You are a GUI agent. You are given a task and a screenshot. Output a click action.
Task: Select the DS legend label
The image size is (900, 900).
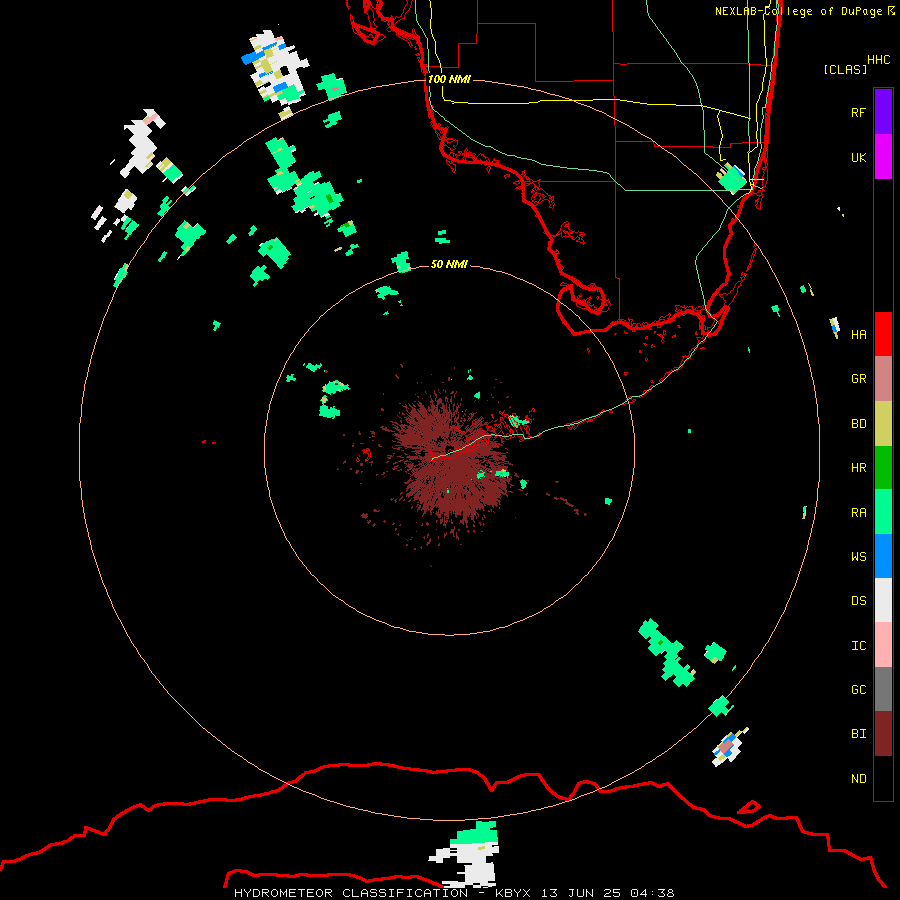858,601
